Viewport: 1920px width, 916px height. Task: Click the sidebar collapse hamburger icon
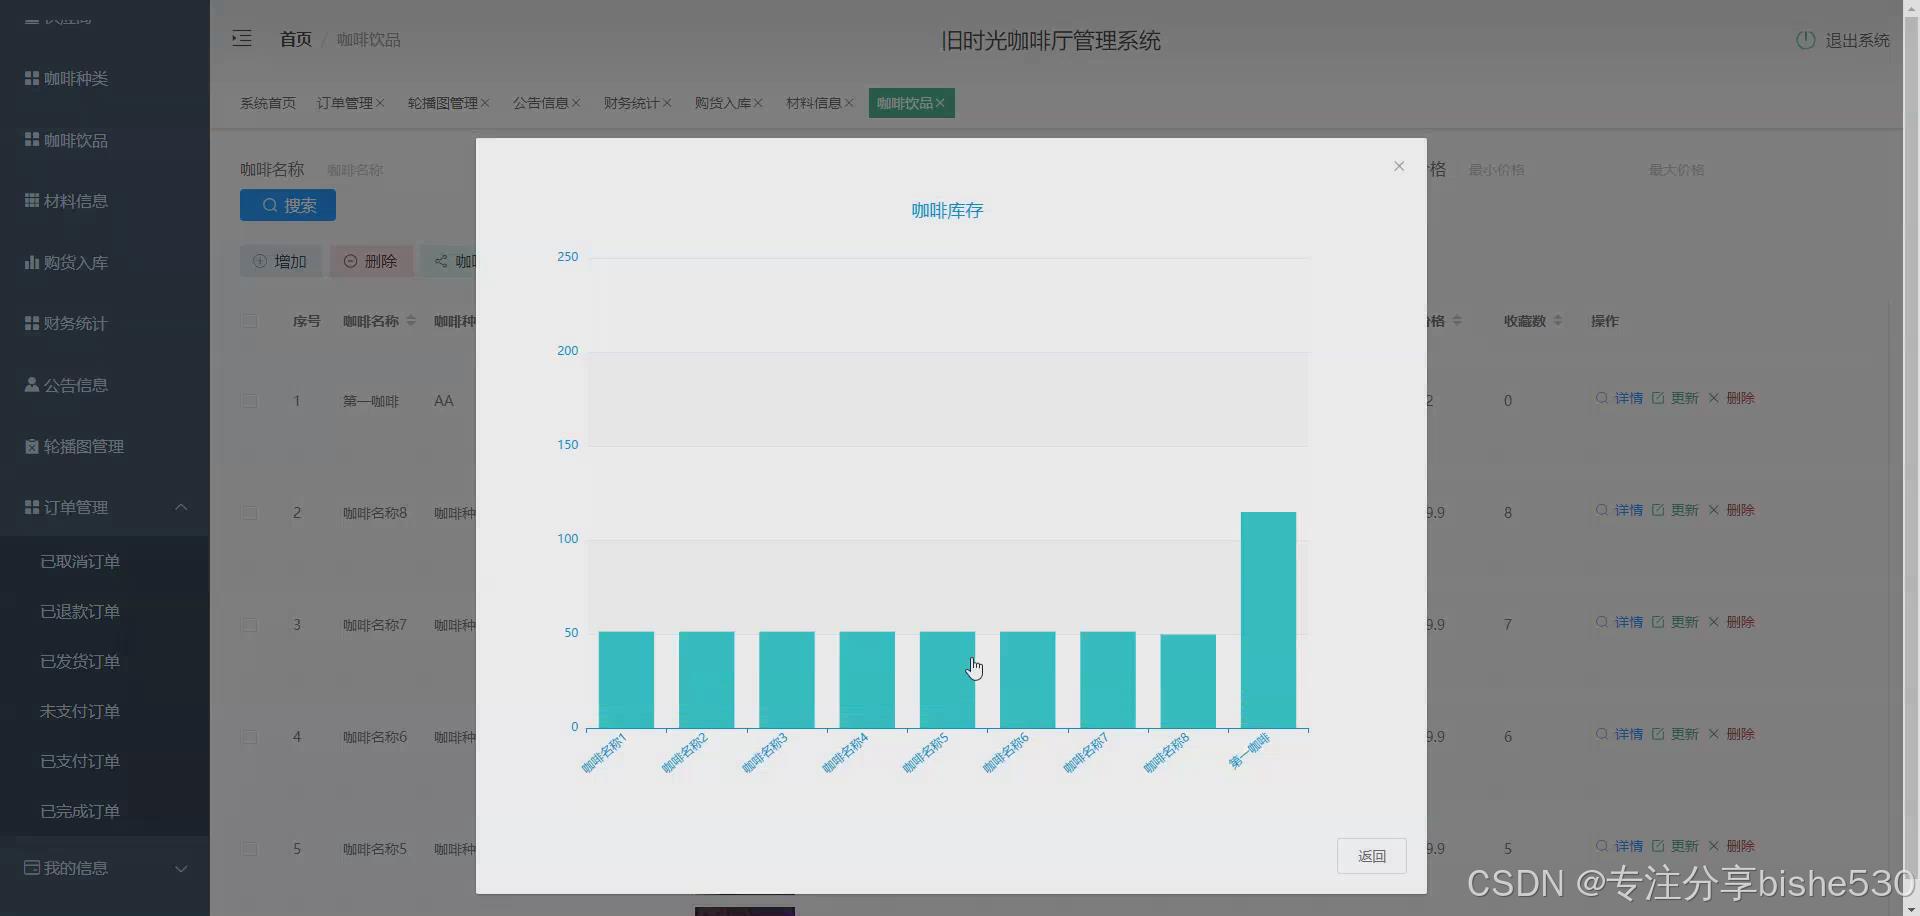tap(241, 39)
